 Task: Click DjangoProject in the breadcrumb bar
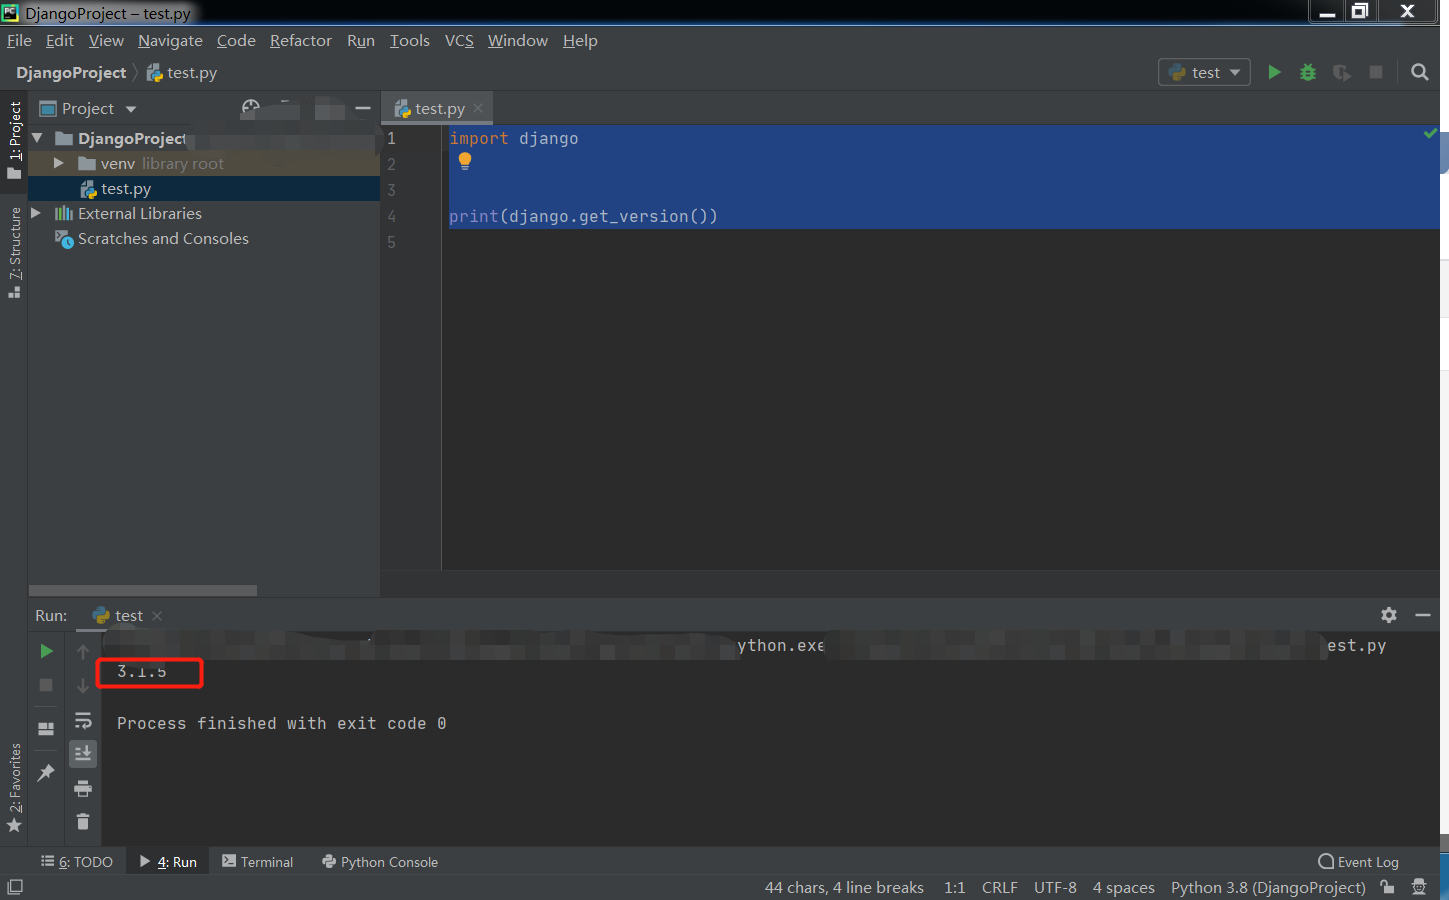click(71, 72)
